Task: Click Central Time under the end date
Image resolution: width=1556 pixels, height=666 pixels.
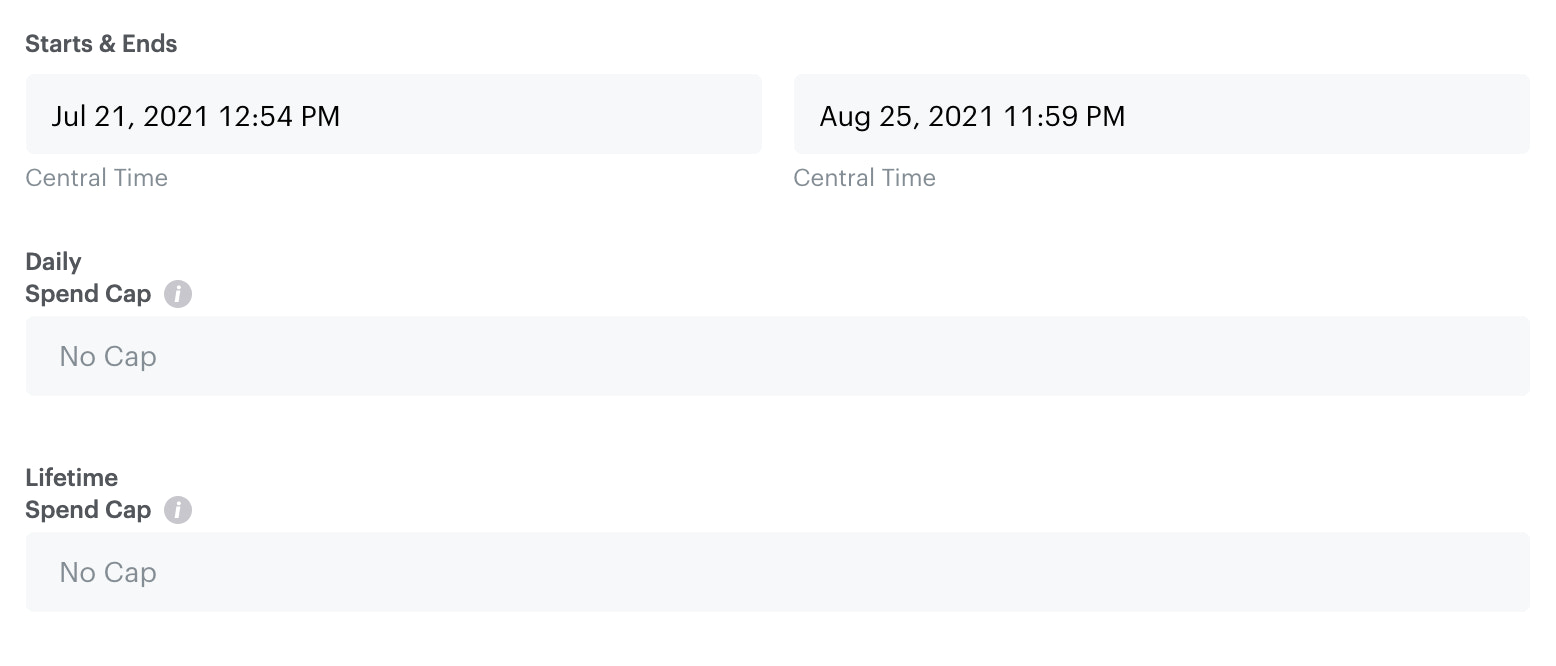Action: pos(864,178)
